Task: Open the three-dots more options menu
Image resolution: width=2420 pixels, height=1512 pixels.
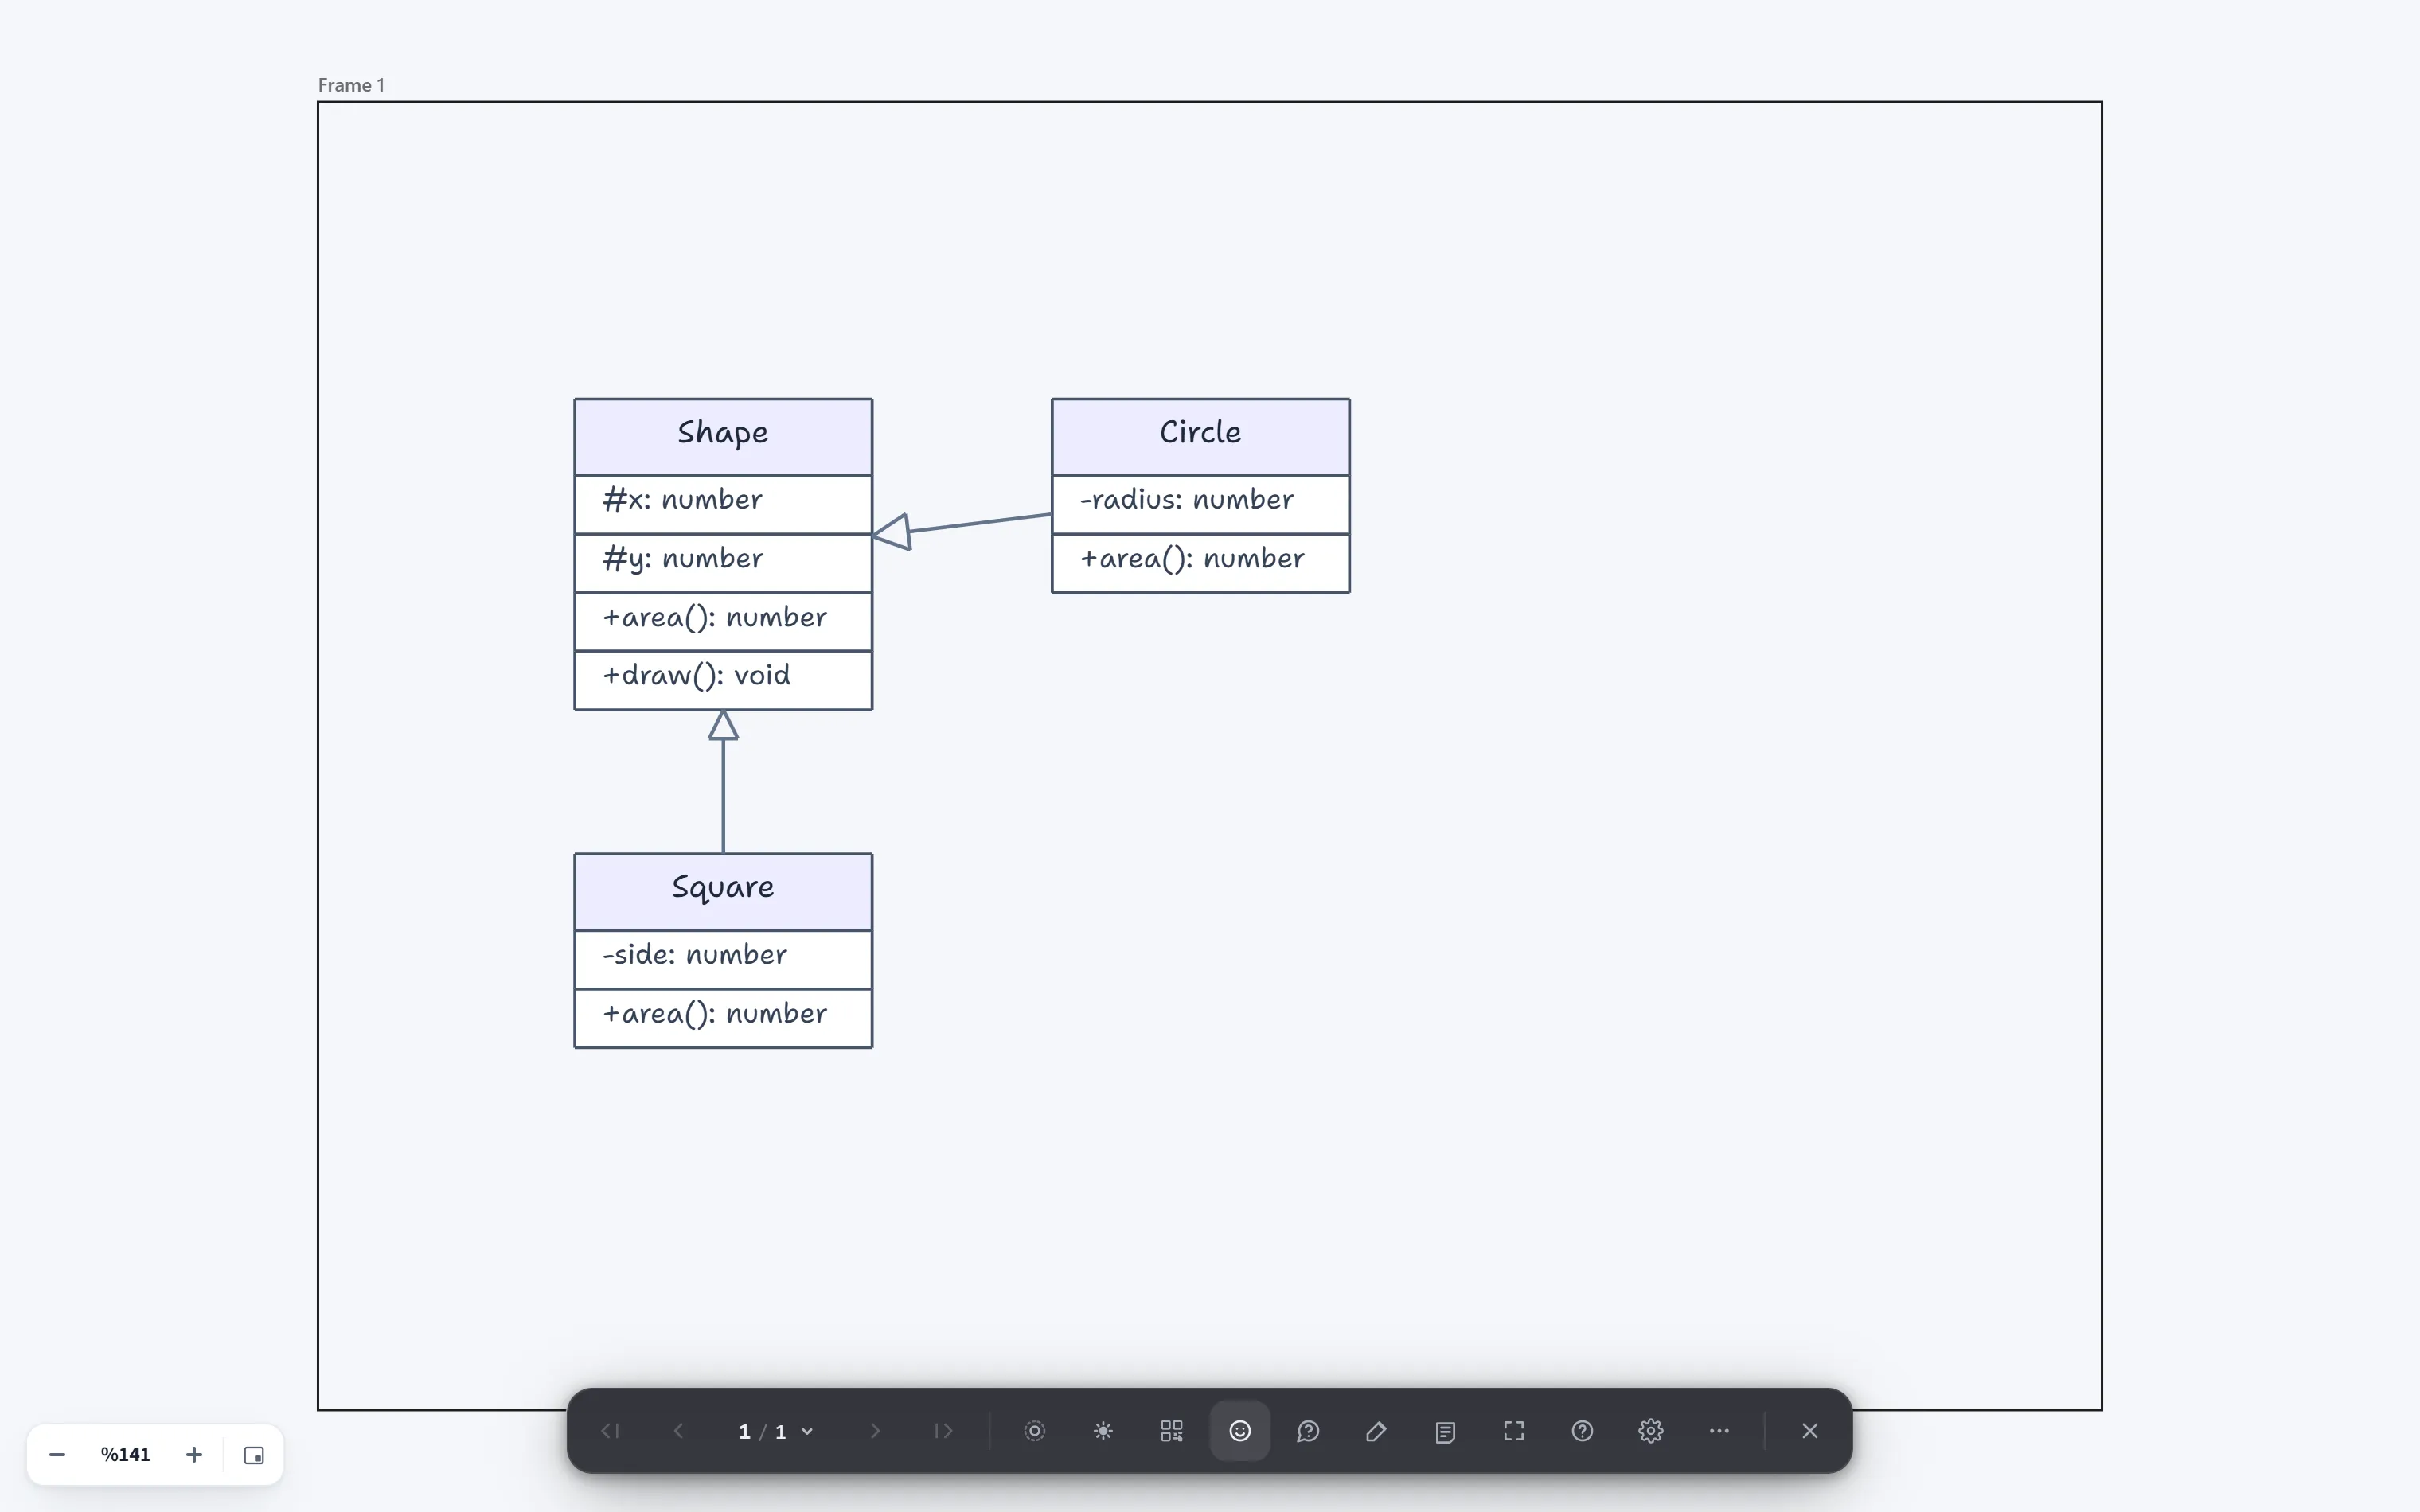Action: pos(1719,1431)
